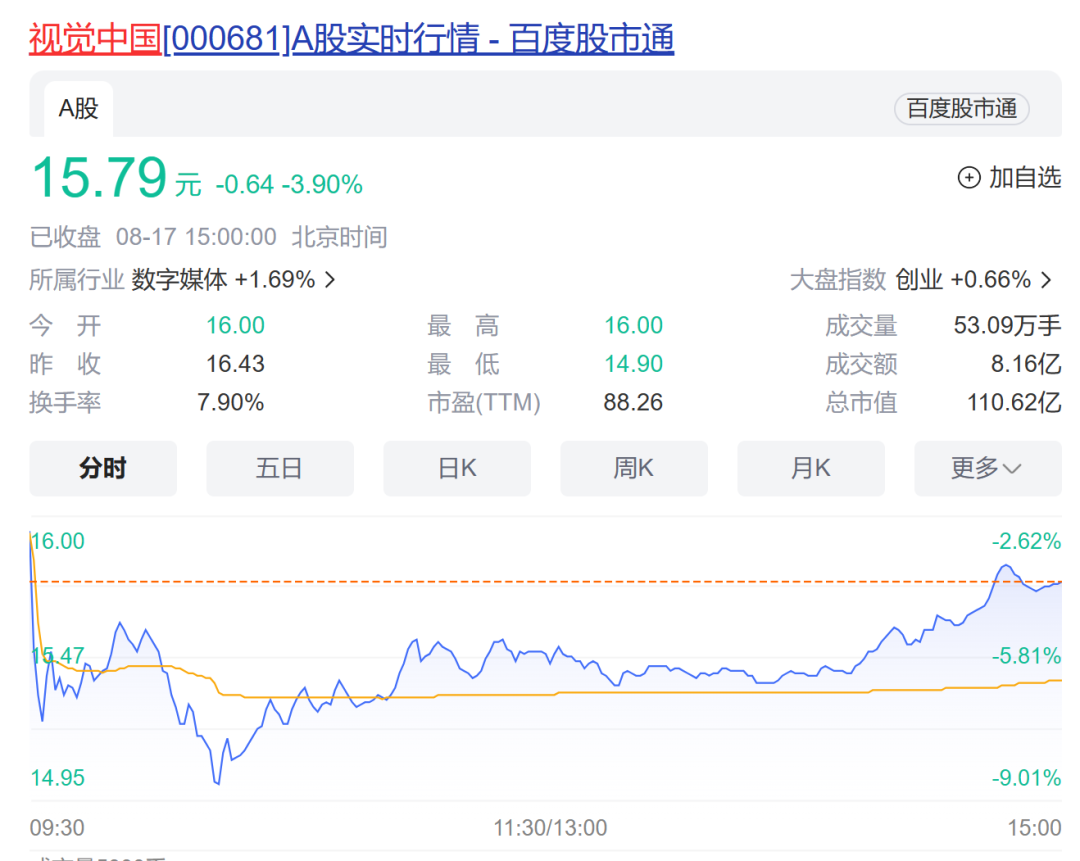The height and width of the screenshot is (861, 1080).
Task: Click chart intraday low point near 14.95
Action: point(218,782)
